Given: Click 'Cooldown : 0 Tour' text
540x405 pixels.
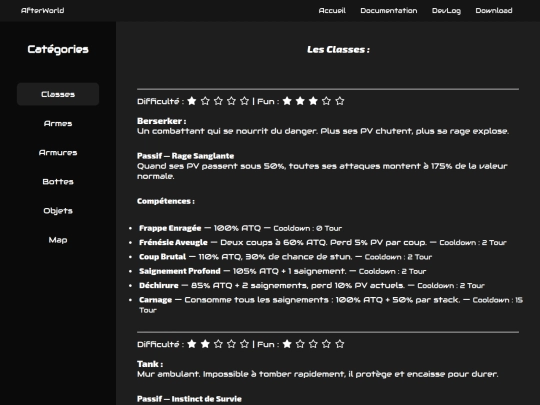Looking at the screenshot, I should [x=308, y=228].
